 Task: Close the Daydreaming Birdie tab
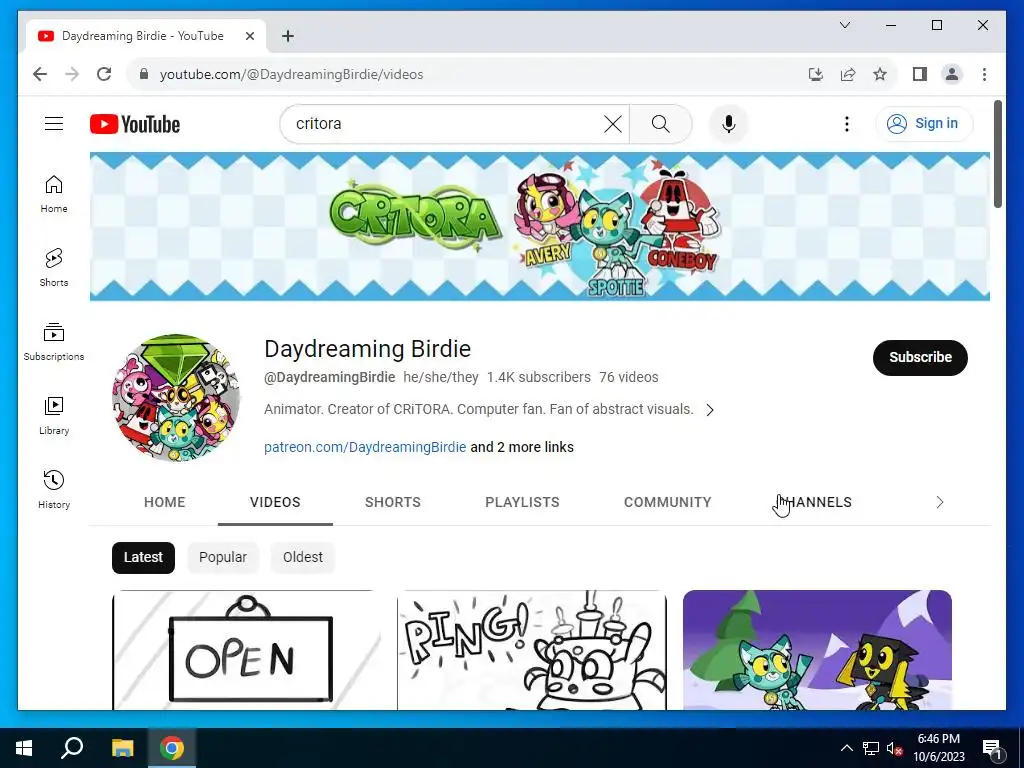click(249, 36)
